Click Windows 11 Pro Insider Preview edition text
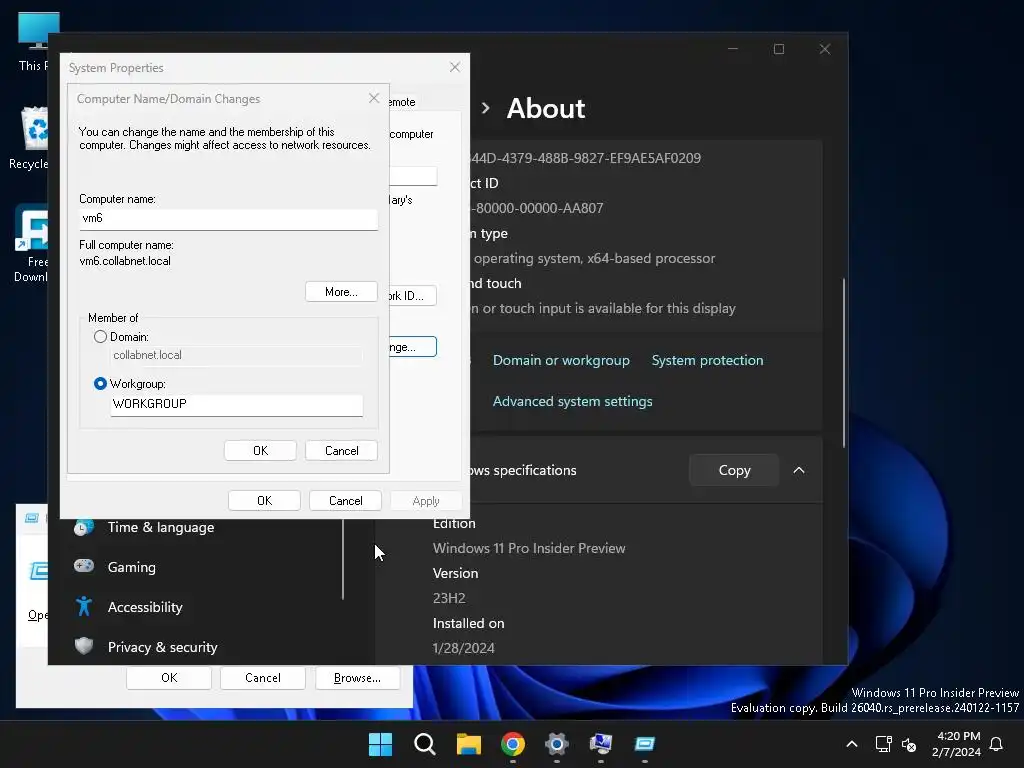The width and height of the screenshot is (1024, 768). coord(529,549)
